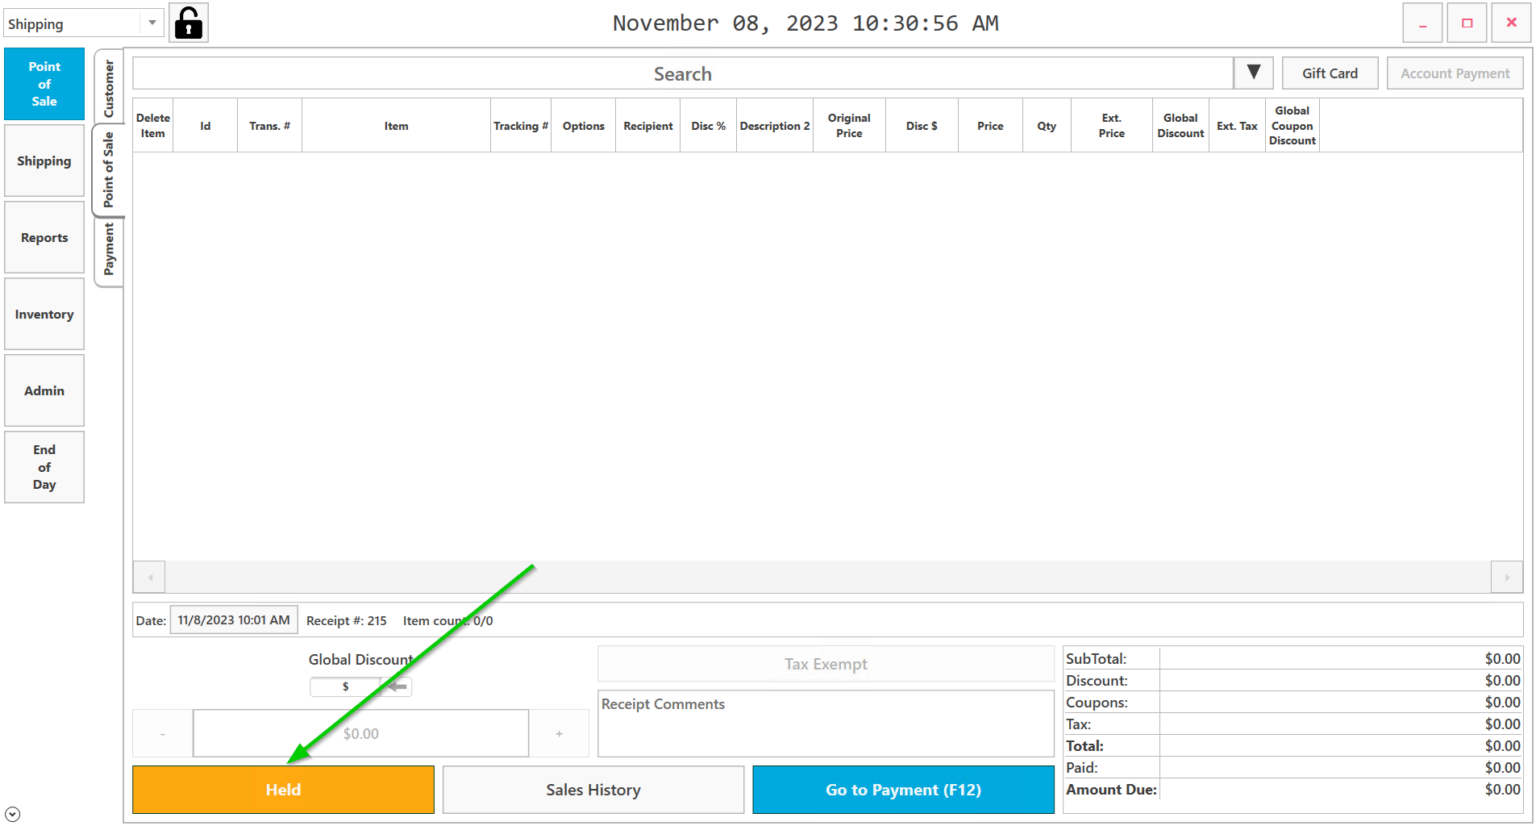Switch to the Payment tab
This screenshot has height=826, width=1536.
108,246
